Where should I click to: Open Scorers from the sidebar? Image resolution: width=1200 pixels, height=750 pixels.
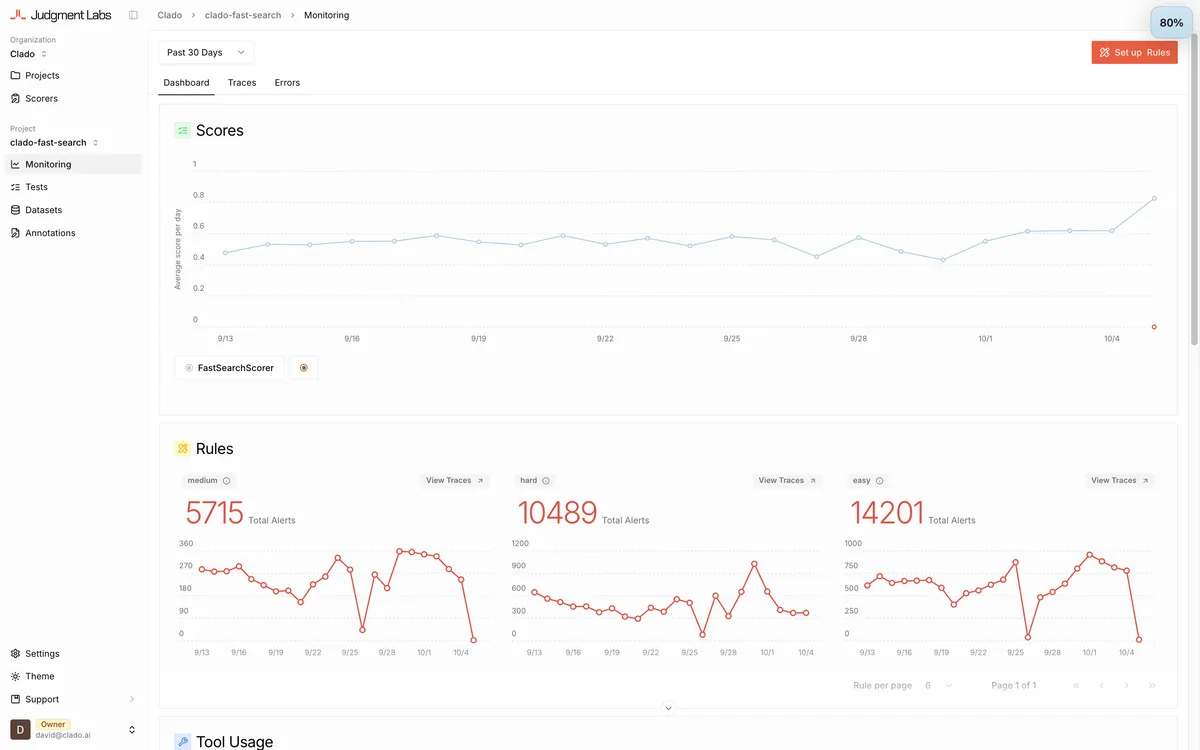click(x=41, y=98)
